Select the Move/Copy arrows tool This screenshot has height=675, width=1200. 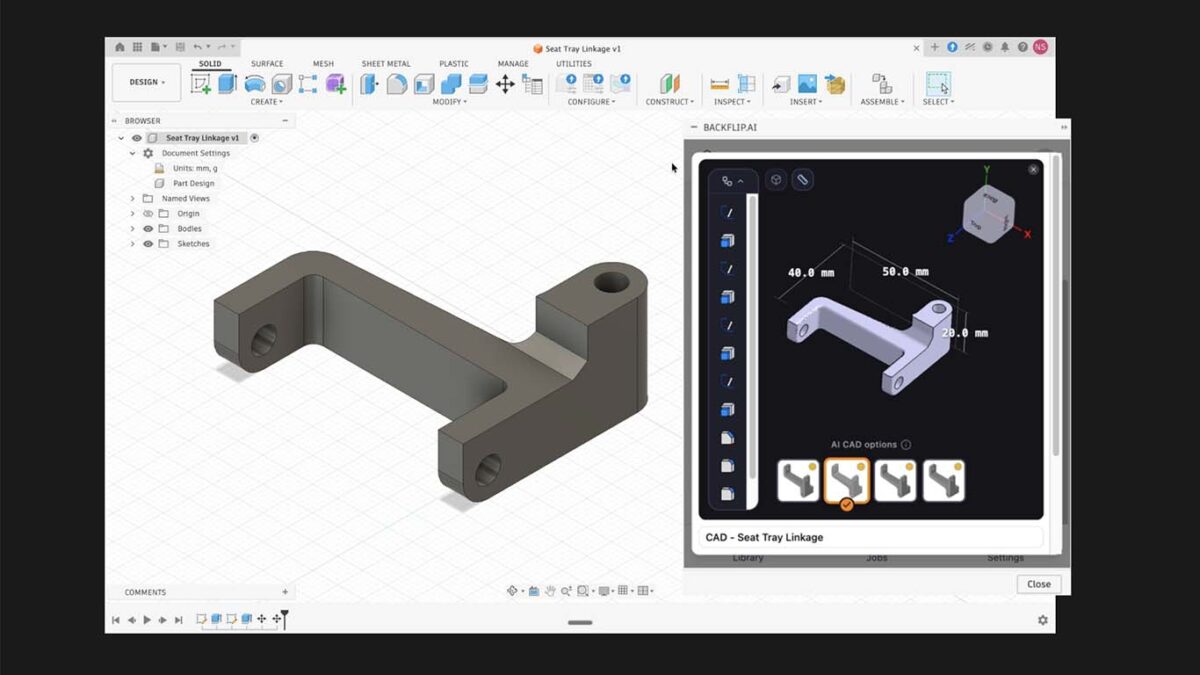[505, 84]
